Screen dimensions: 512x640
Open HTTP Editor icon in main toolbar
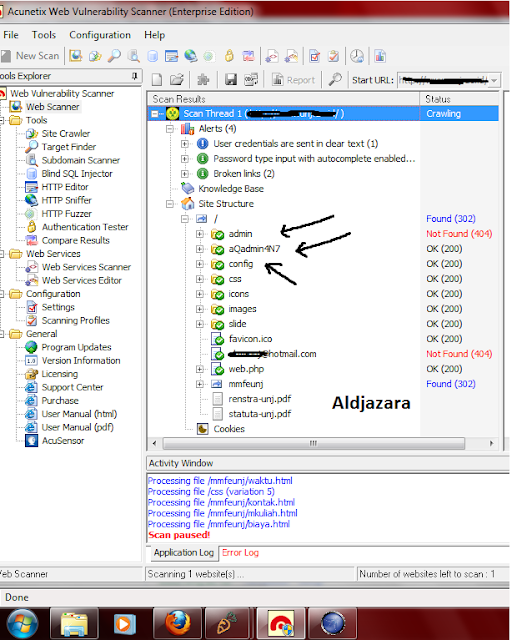pos(171,56)
